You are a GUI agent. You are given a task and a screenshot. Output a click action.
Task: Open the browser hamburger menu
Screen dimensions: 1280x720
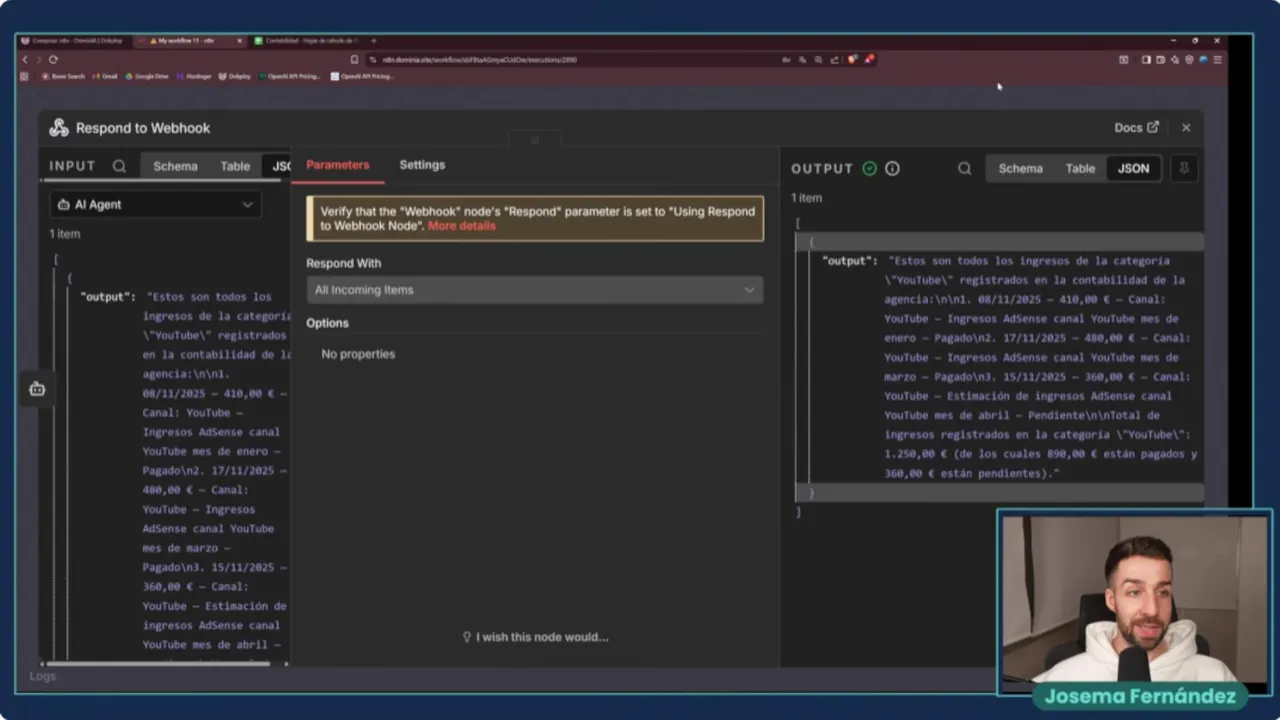point(1217,60)
